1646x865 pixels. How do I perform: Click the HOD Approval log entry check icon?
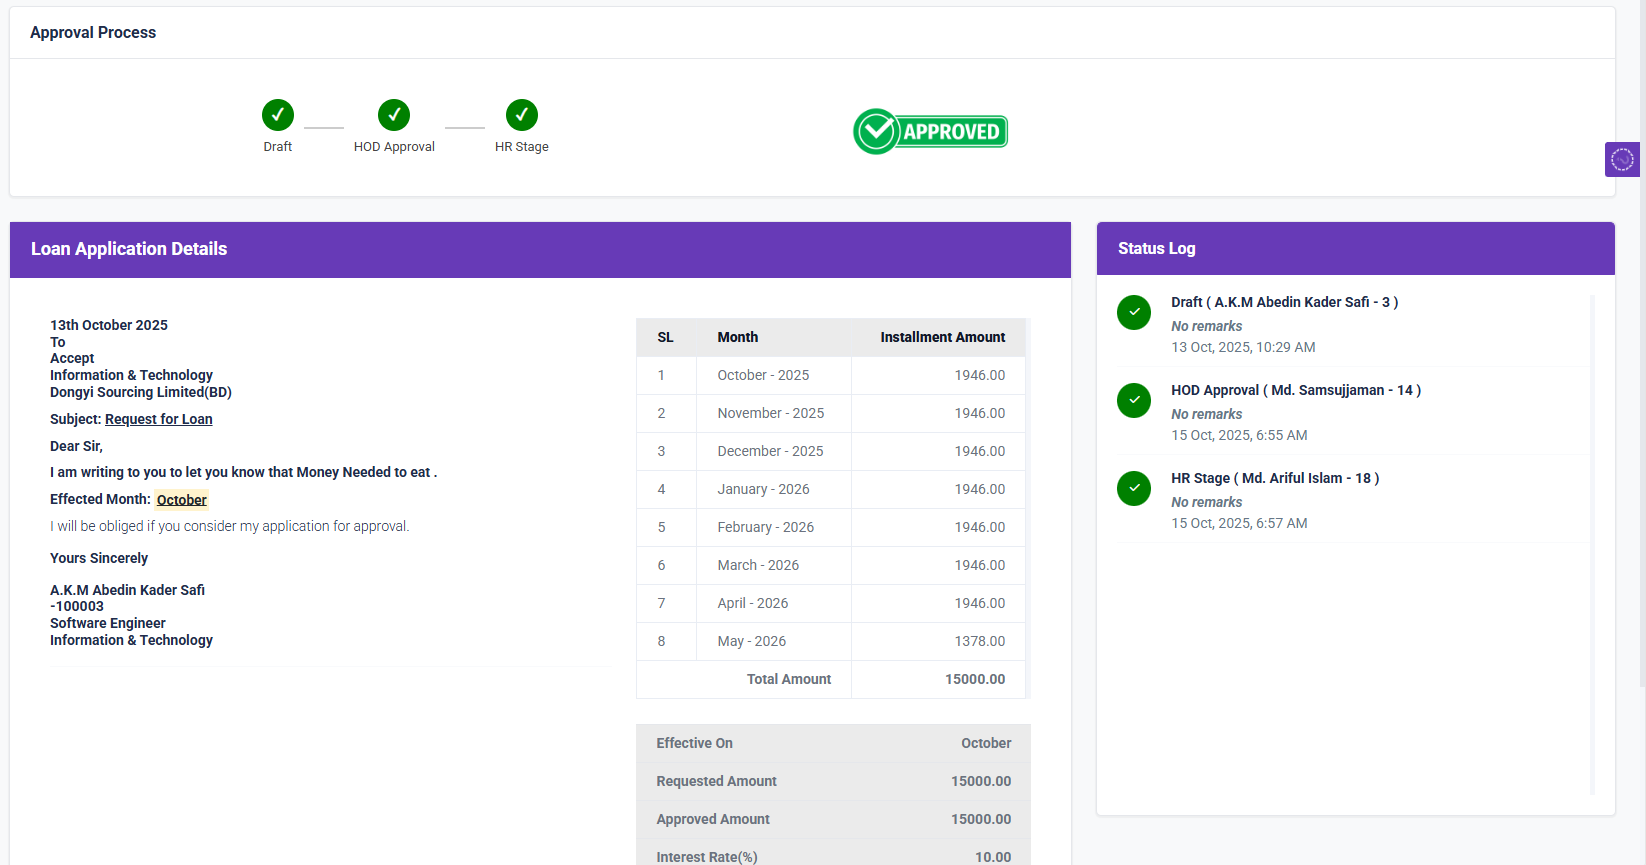coord(1134,400)
